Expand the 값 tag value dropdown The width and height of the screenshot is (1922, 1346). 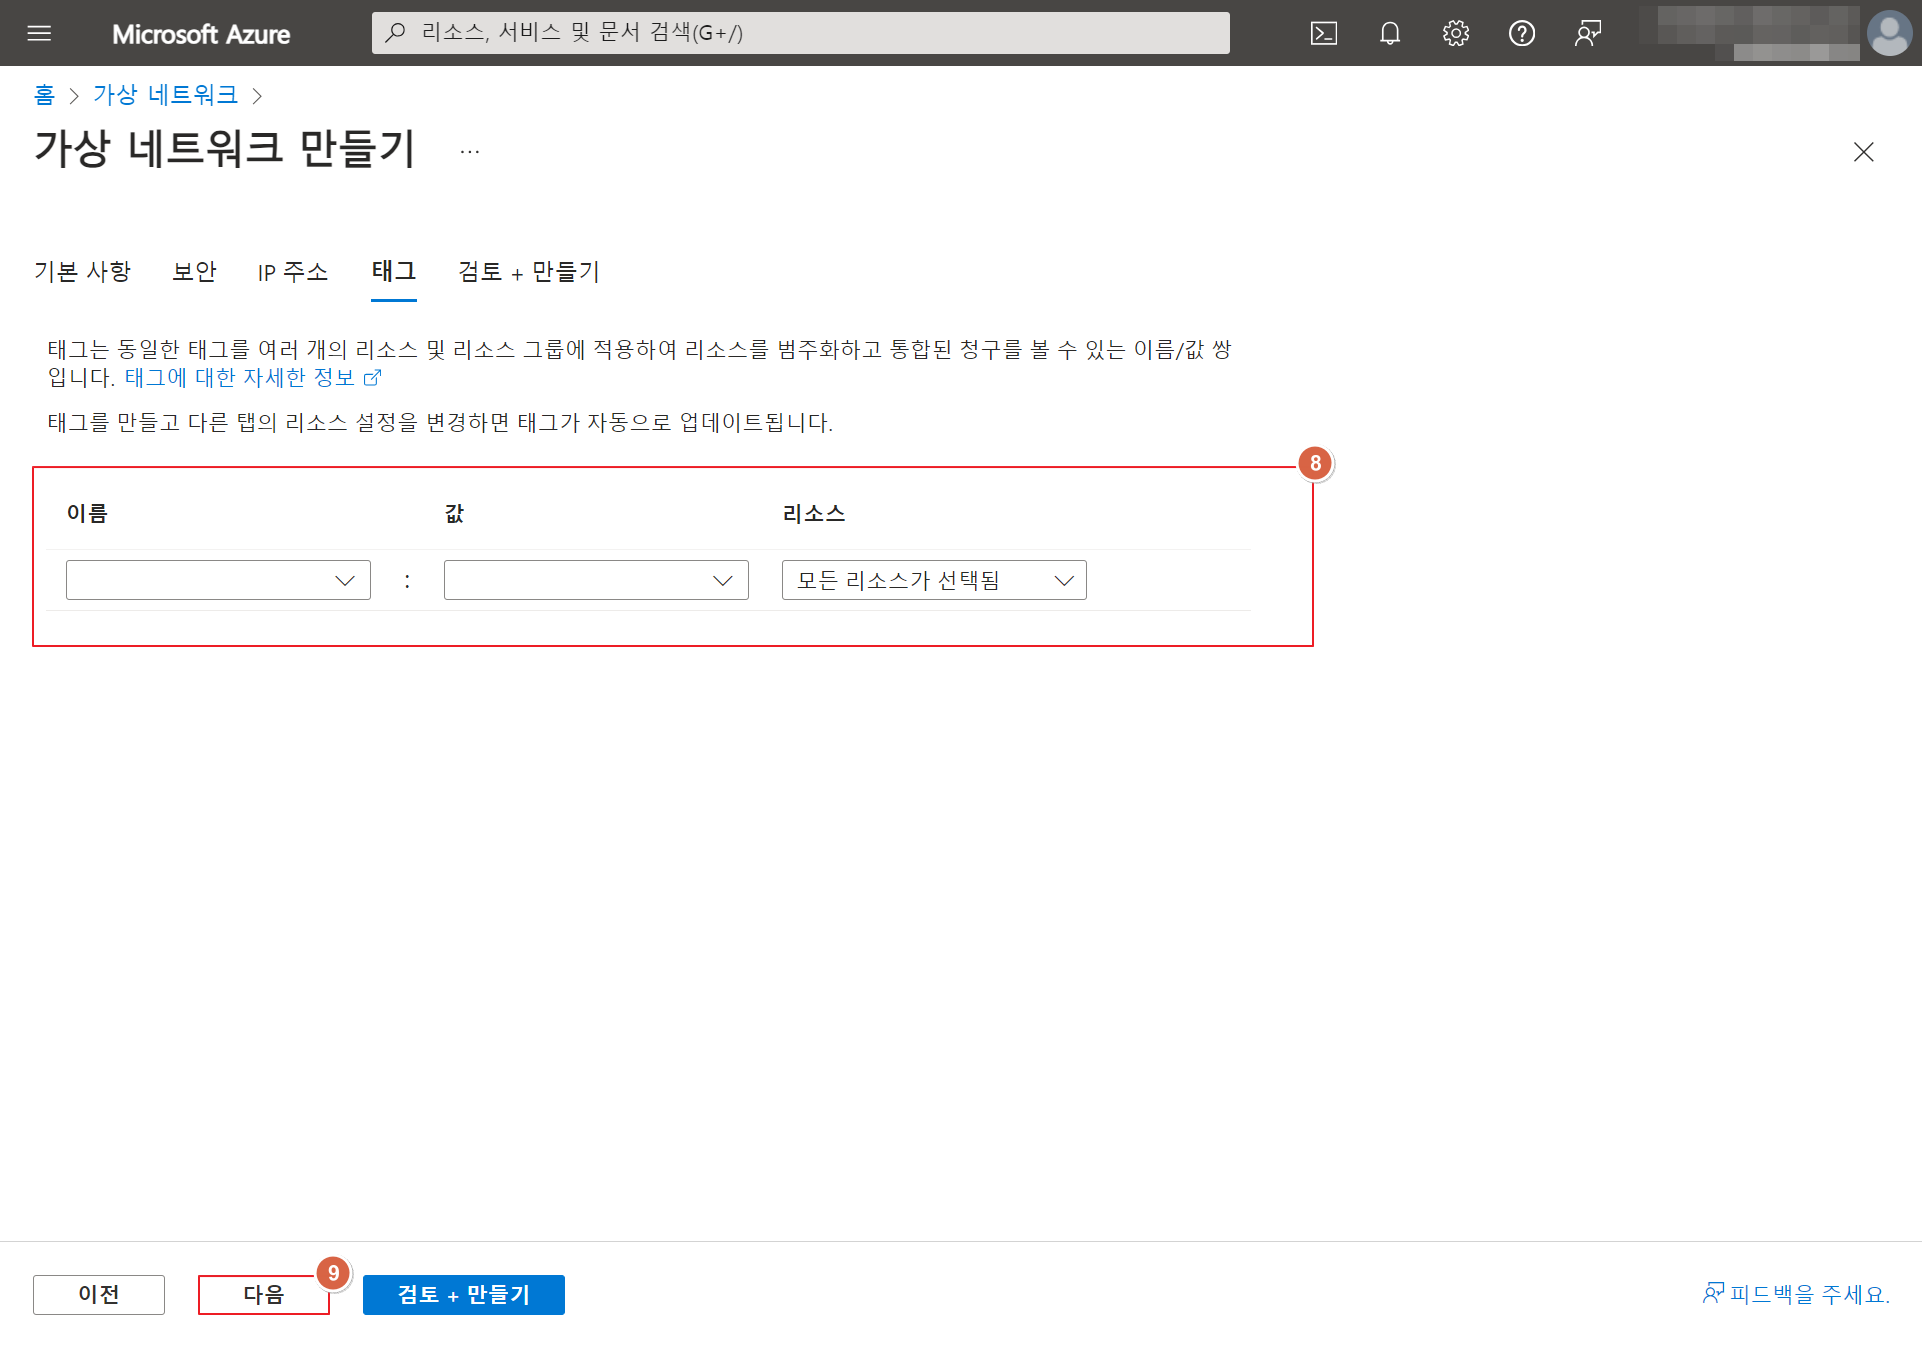point(596,580)
